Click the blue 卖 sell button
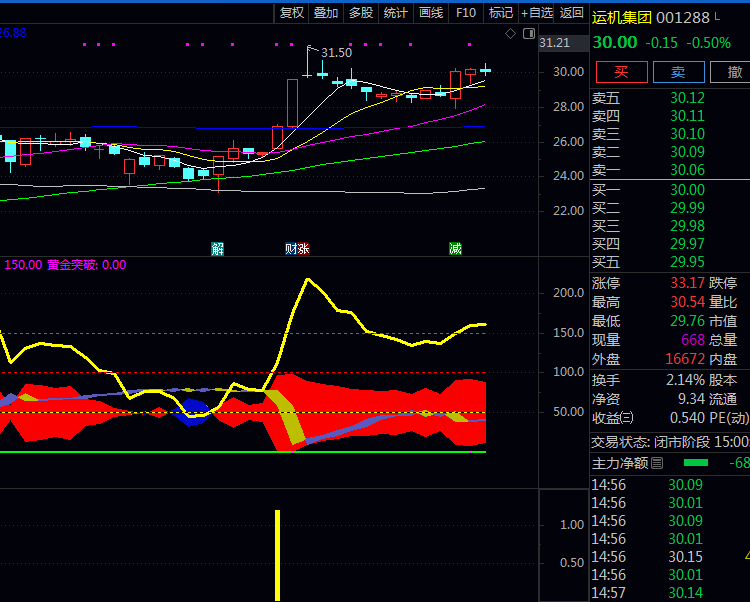Screen dimensions: 750x602 [x=678, y=71]
